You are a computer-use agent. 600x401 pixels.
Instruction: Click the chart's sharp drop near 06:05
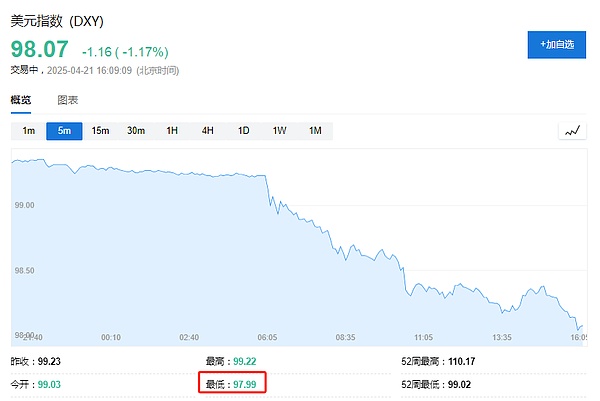point(269,190)
